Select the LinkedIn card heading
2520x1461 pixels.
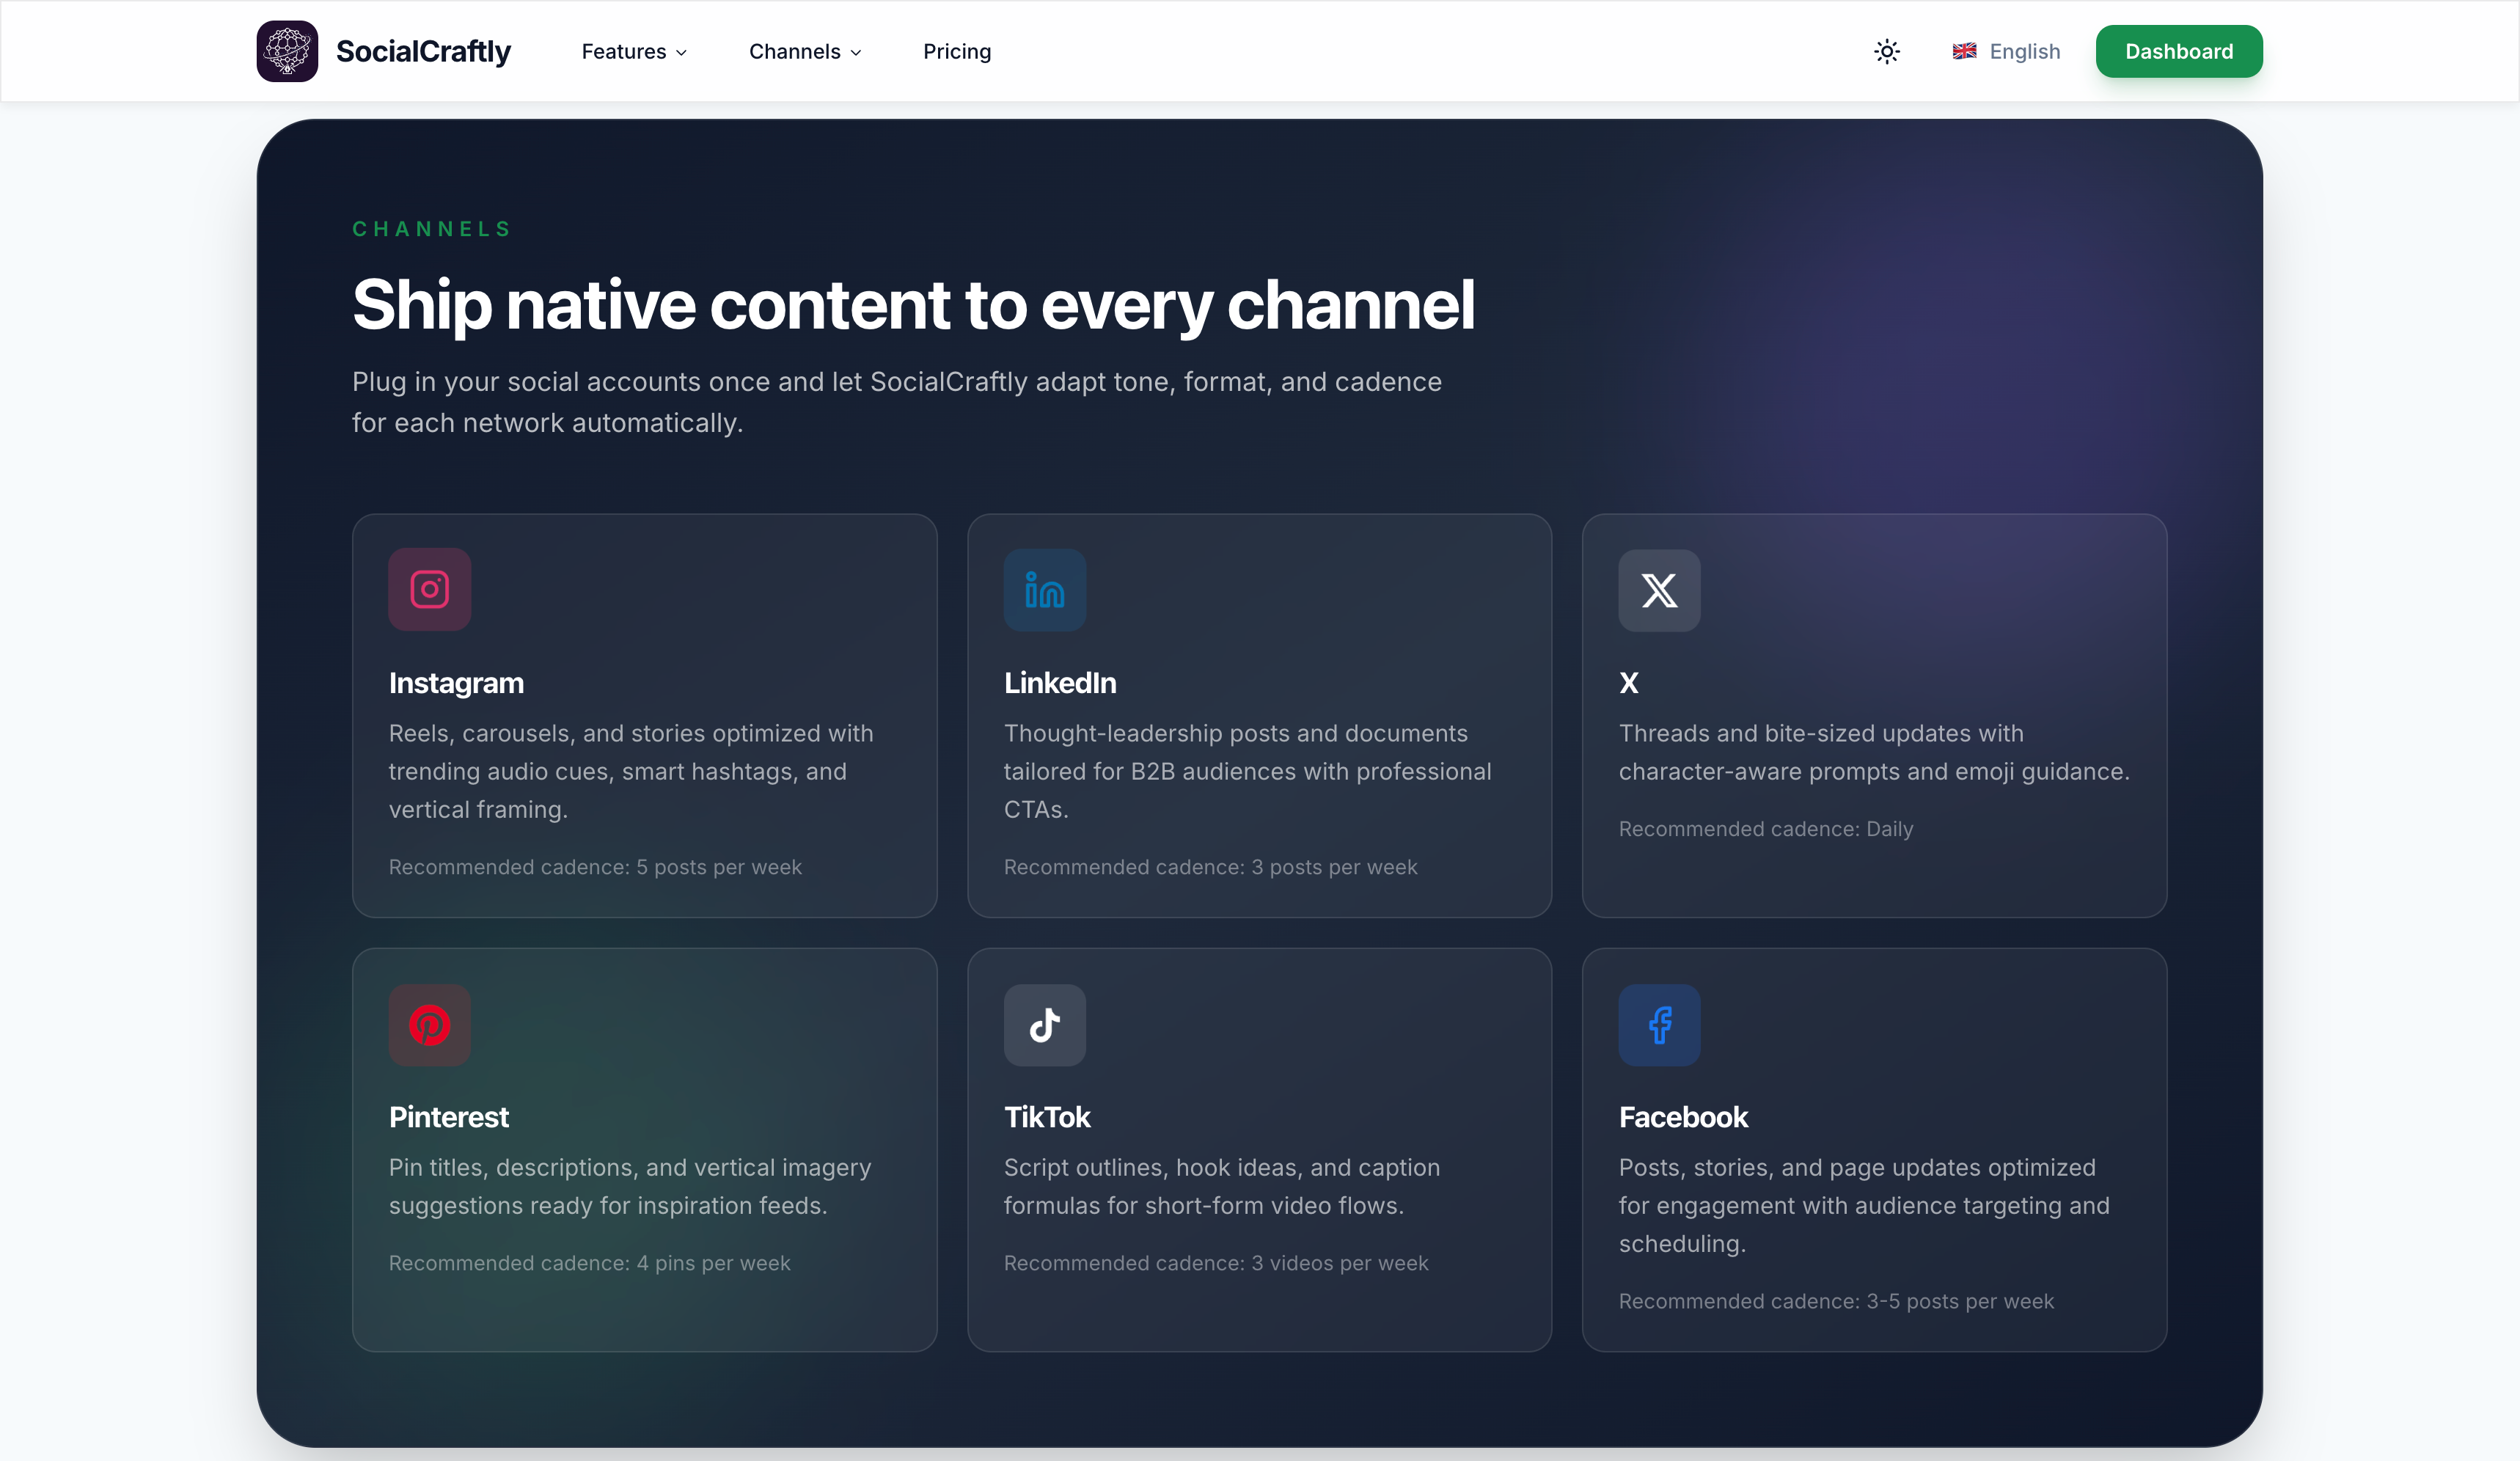coord(1059,683)
